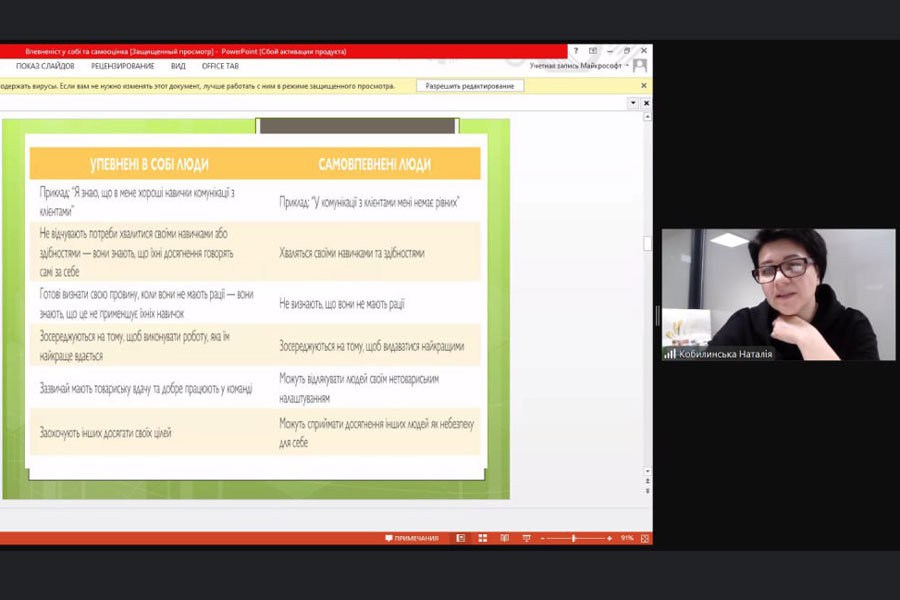
Task: Close the Office Tab document tab
Action: [x=646, y=103]
